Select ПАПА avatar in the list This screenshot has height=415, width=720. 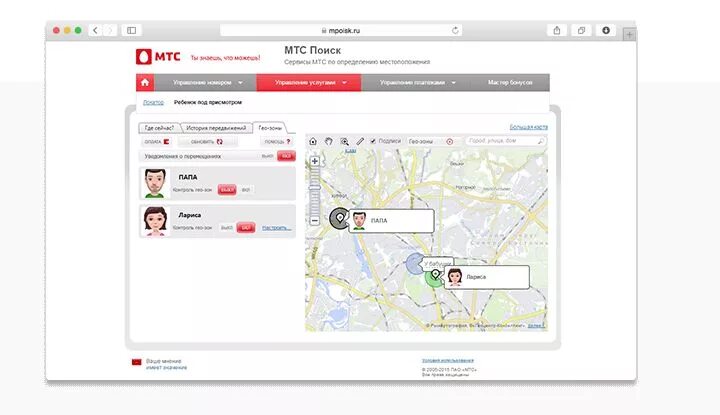coord(155,183)
